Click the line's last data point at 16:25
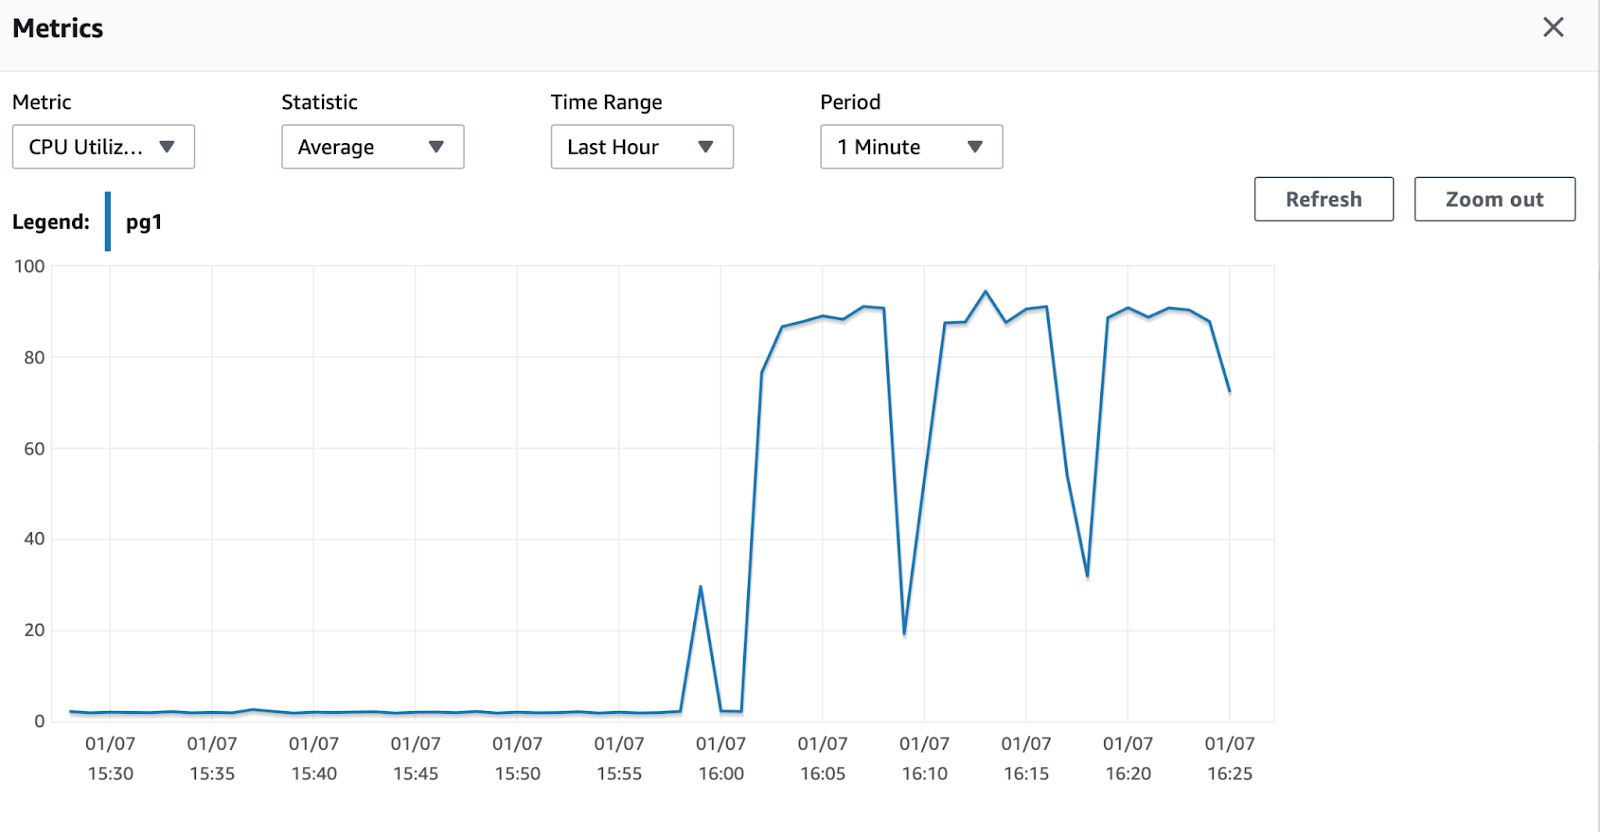Image resolution: width=1600 pixels, height=832 pixels. (x=1229, y=392)
